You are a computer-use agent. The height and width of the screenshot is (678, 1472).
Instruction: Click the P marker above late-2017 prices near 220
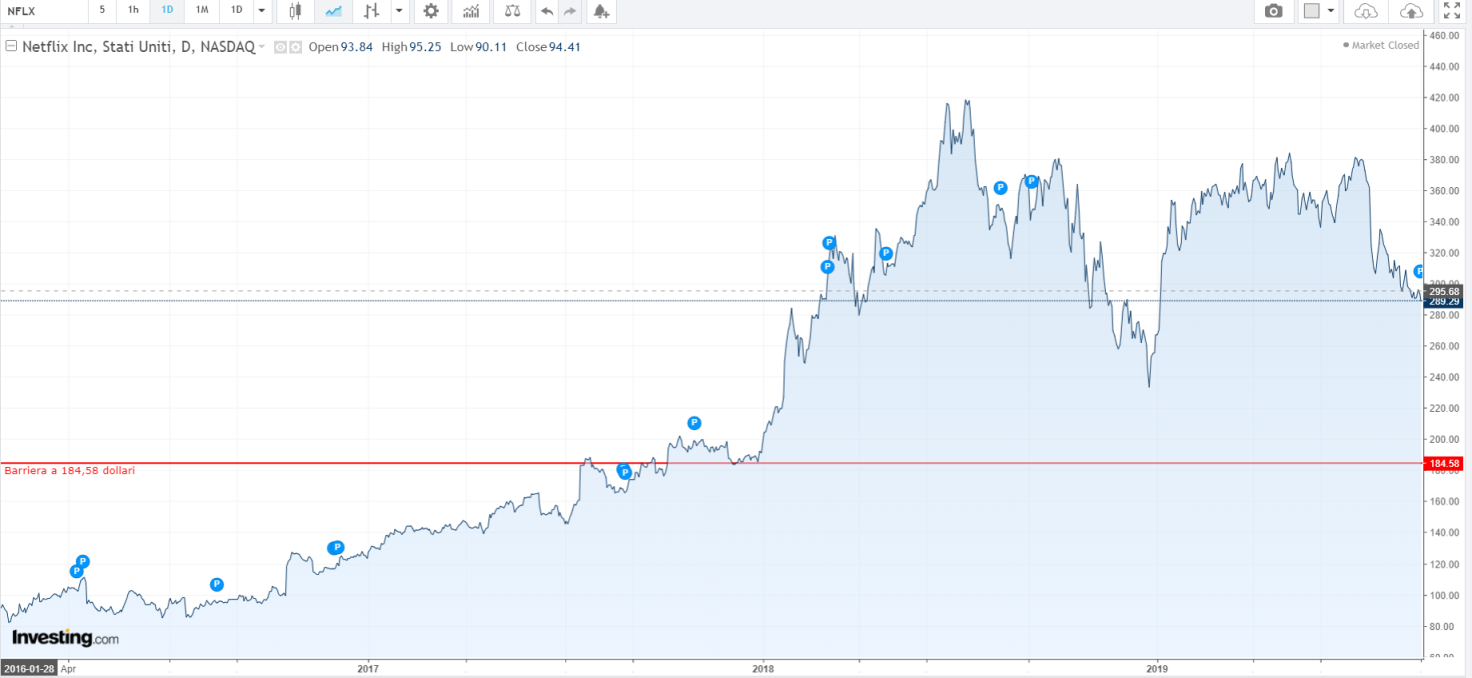click(694, 423)
